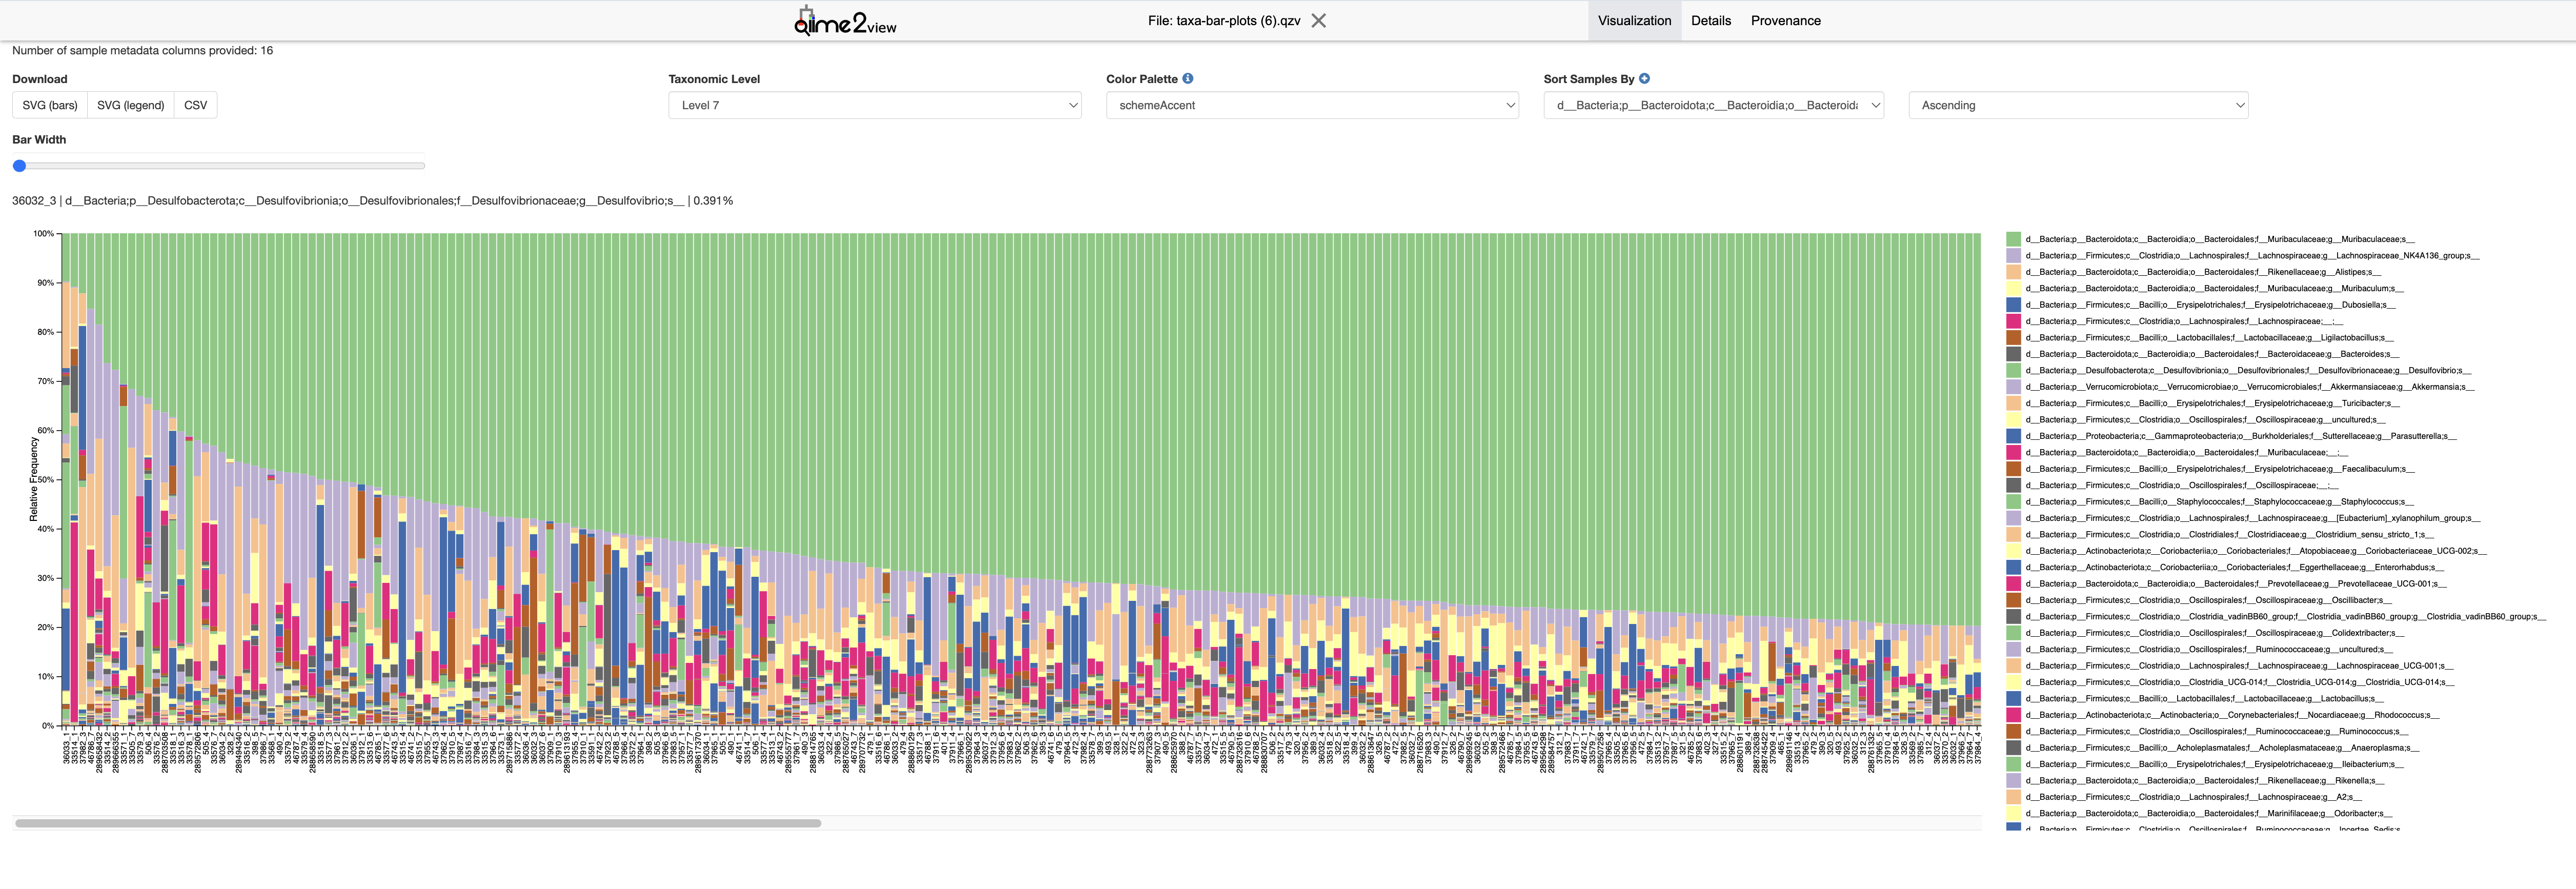Image resolution: width=2576 pixels, height=889 pixels.
Task: Click the Clostridia_UCG-014 legend label text
Action: point(2240,682)
